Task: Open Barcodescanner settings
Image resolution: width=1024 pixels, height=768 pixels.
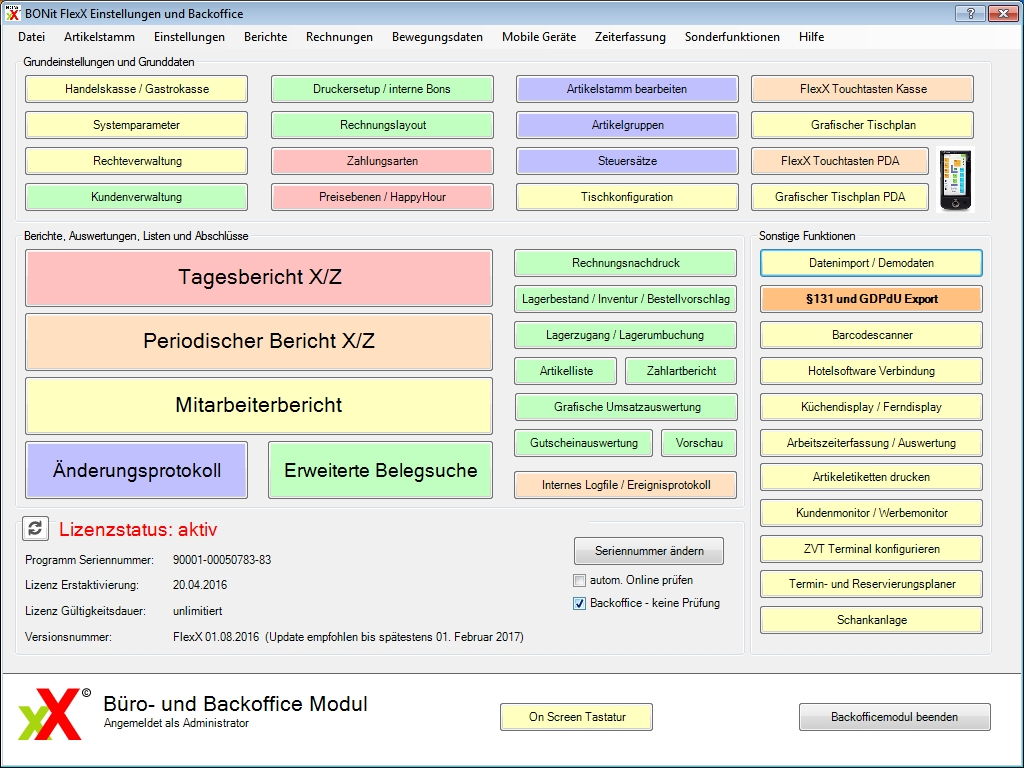Action: [871, 334]
